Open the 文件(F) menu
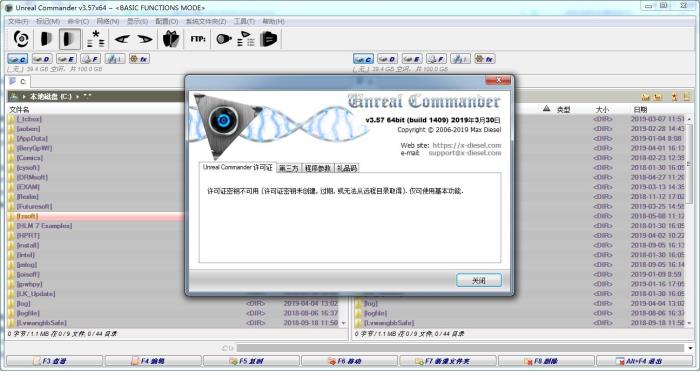 (x=18, y=21)
